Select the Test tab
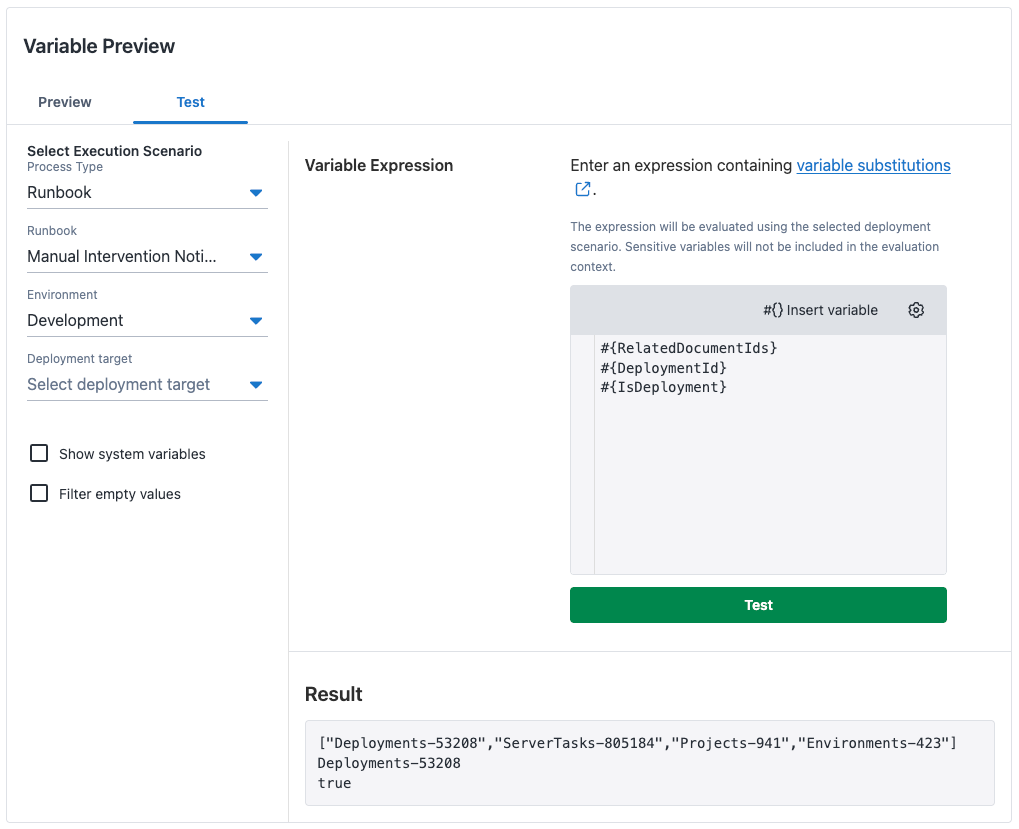This screenshot has height=829, width=1019. [x=190, y=102]
